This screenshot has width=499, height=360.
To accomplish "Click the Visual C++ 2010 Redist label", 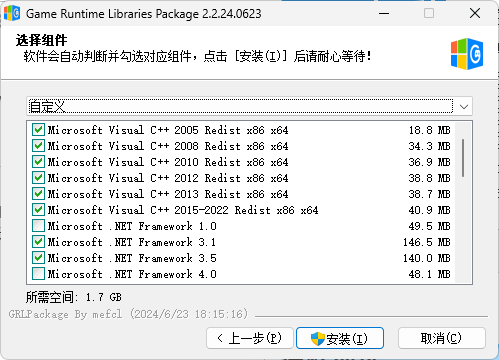I will [168, 162].
